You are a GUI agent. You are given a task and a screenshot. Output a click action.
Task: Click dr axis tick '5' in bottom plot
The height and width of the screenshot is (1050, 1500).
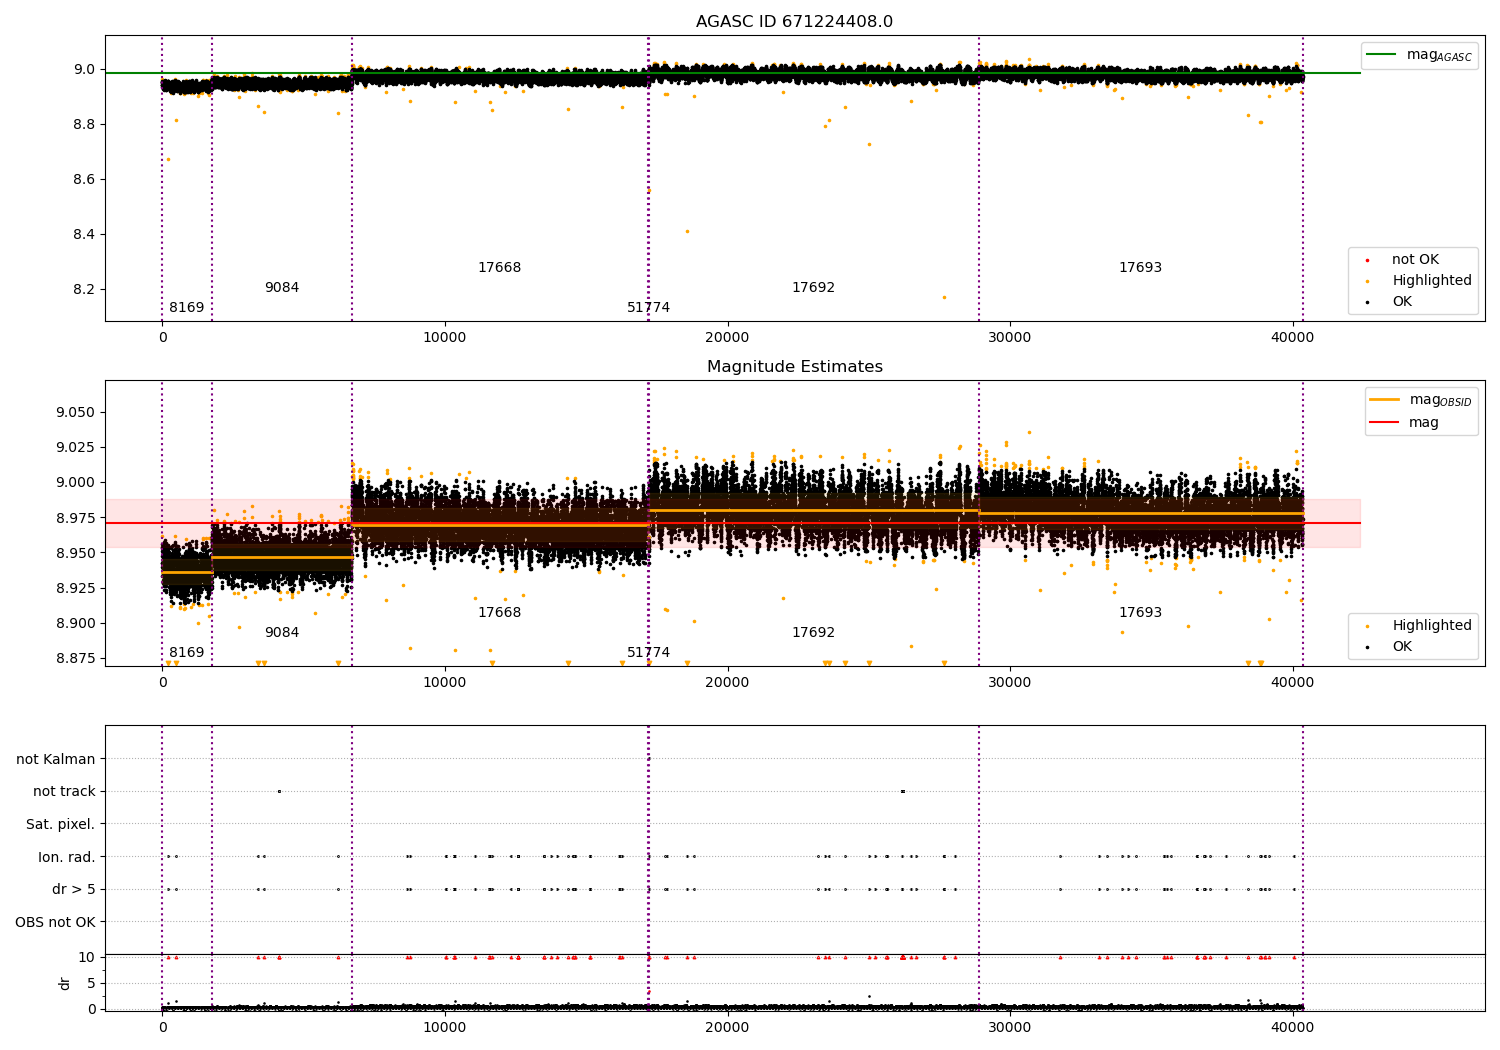(x=91, y=984)
